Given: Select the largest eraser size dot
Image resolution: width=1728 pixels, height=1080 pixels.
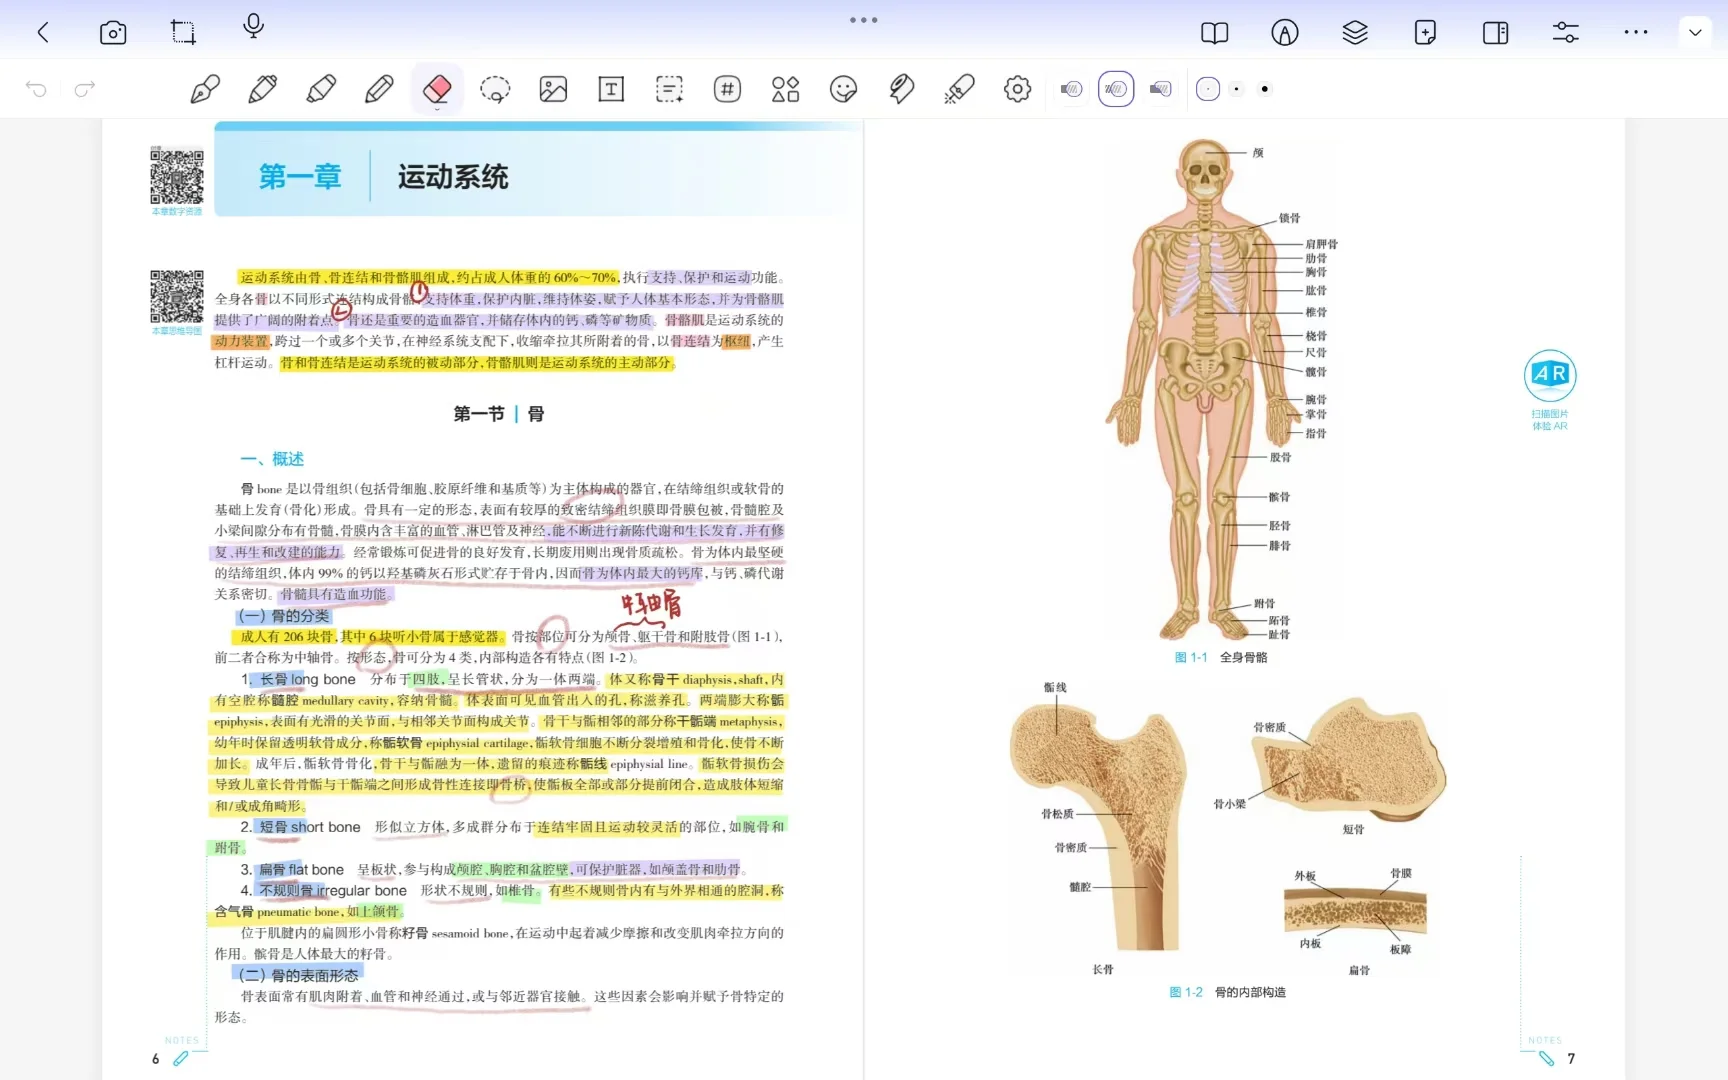Looking at the screenshot, I should tap(1265, 89).
